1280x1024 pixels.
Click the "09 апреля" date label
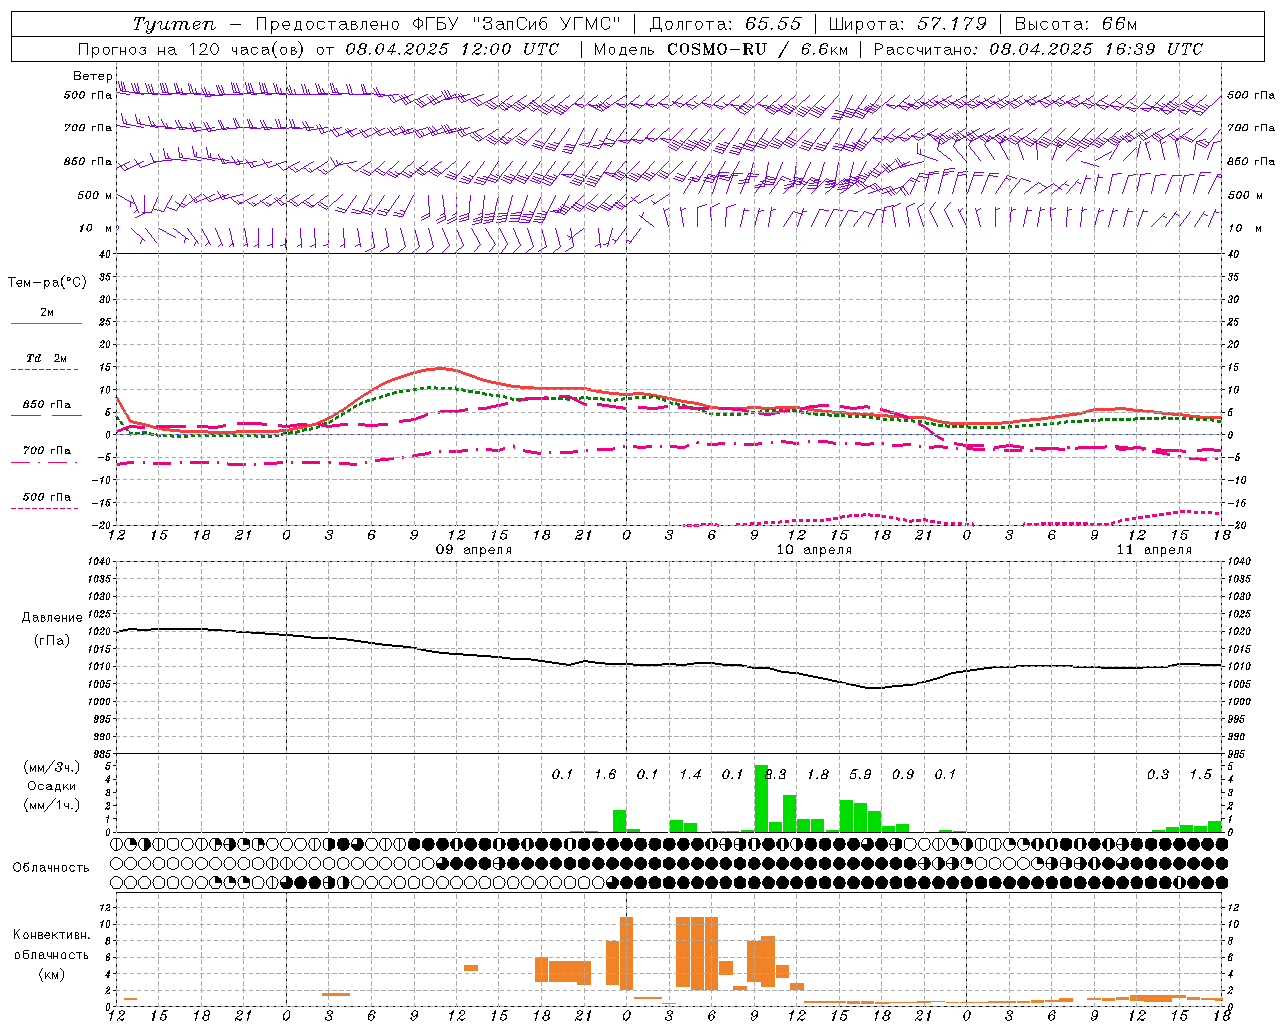pos(474,550)
